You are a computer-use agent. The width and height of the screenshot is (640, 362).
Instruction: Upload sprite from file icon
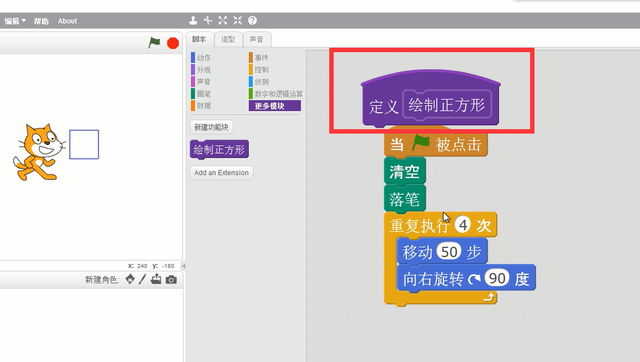[x=156, y=279]
